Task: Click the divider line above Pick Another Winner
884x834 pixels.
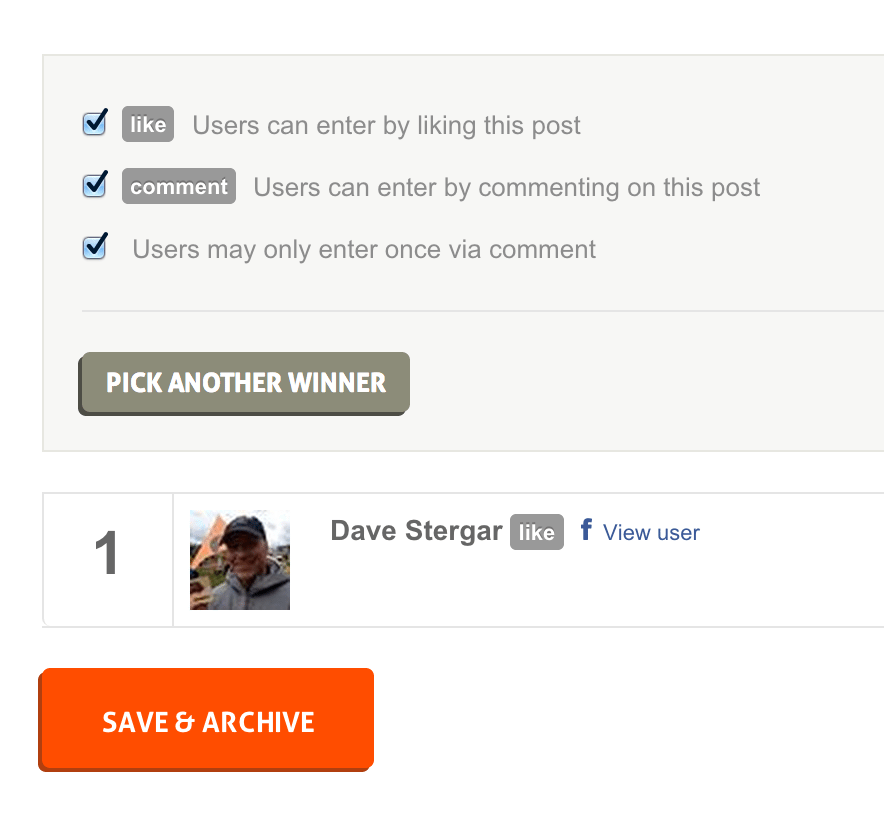Action: 480,310
